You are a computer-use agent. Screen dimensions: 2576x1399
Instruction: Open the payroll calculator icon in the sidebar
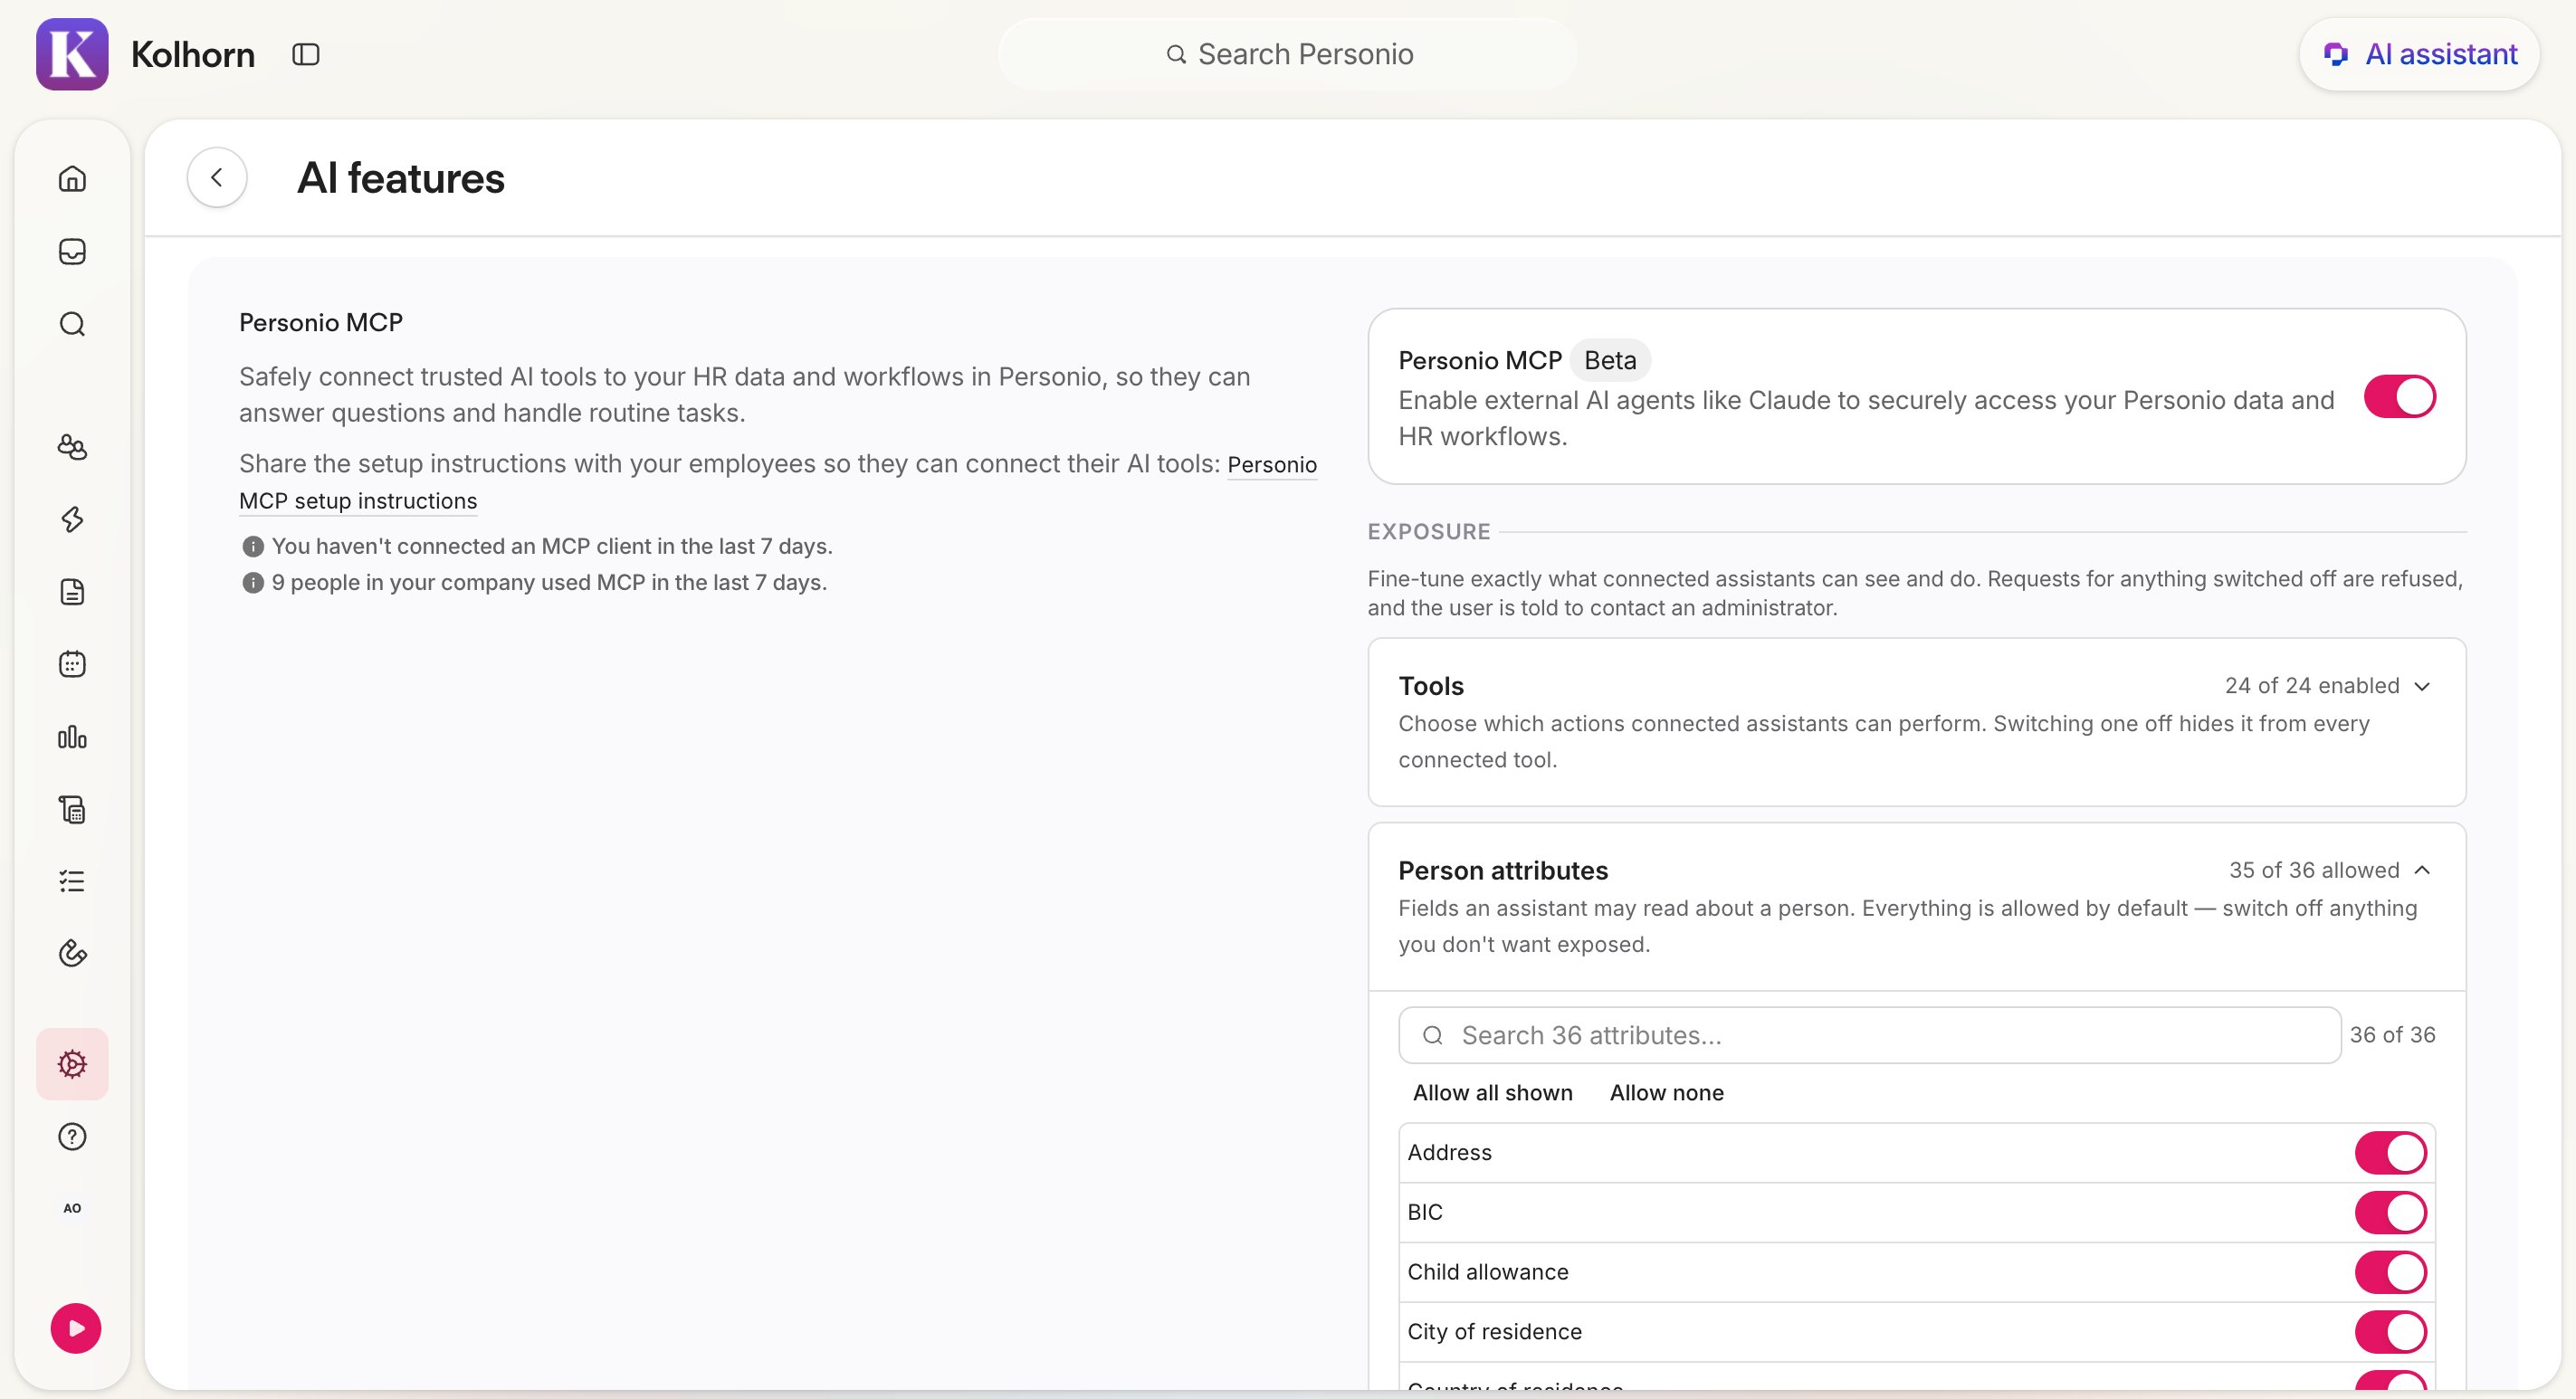click(72, 809)
